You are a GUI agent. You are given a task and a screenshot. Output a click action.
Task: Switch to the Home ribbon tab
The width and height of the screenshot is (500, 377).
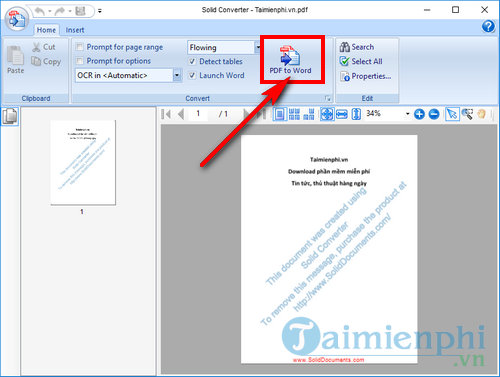pos(46,30)
